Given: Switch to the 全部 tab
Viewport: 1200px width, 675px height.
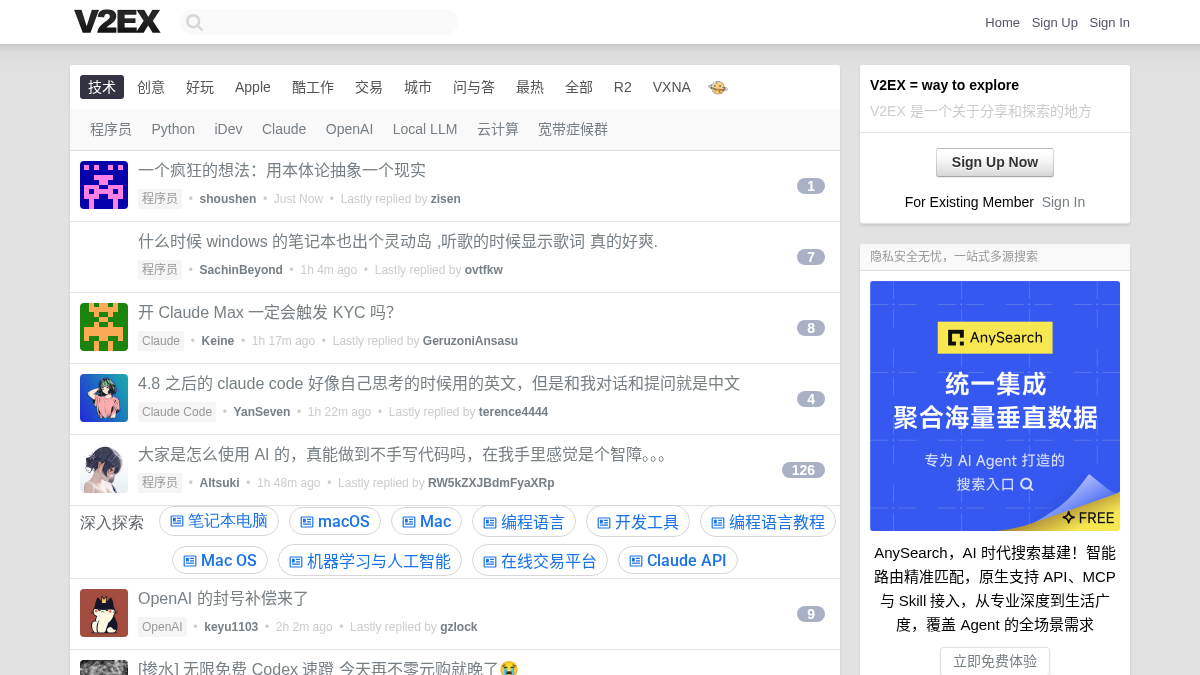Looking at the screenshot, I should coord(579,87).
